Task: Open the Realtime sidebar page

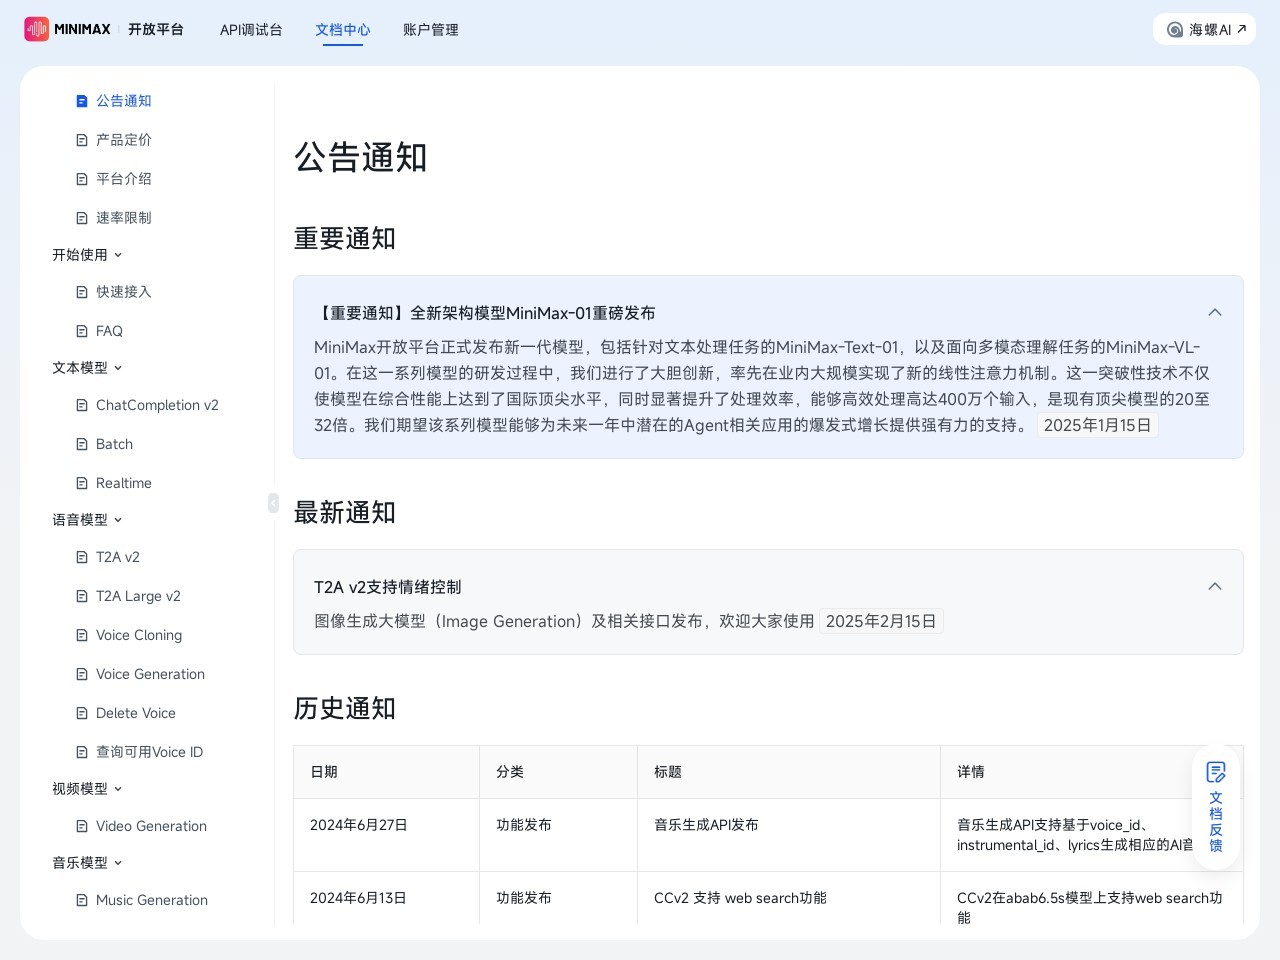Action: pos(124,483)
